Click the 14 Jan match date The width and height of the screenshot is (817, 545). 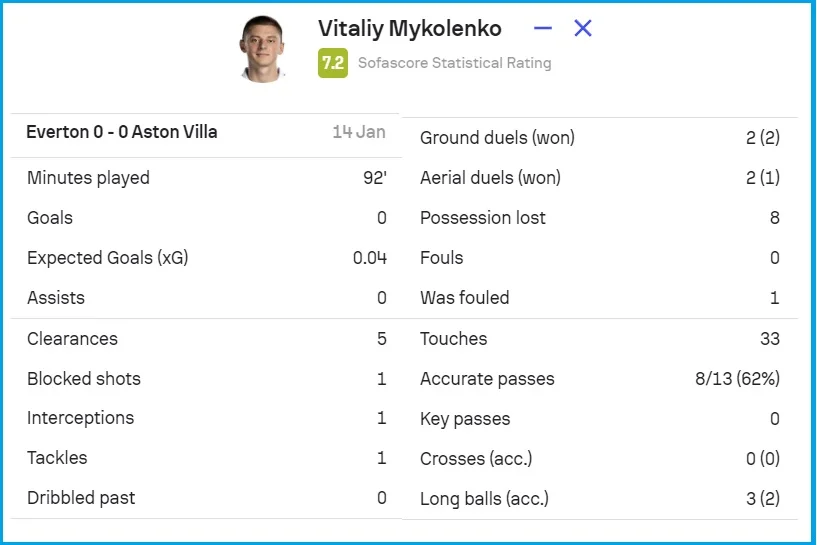(359, 132)
